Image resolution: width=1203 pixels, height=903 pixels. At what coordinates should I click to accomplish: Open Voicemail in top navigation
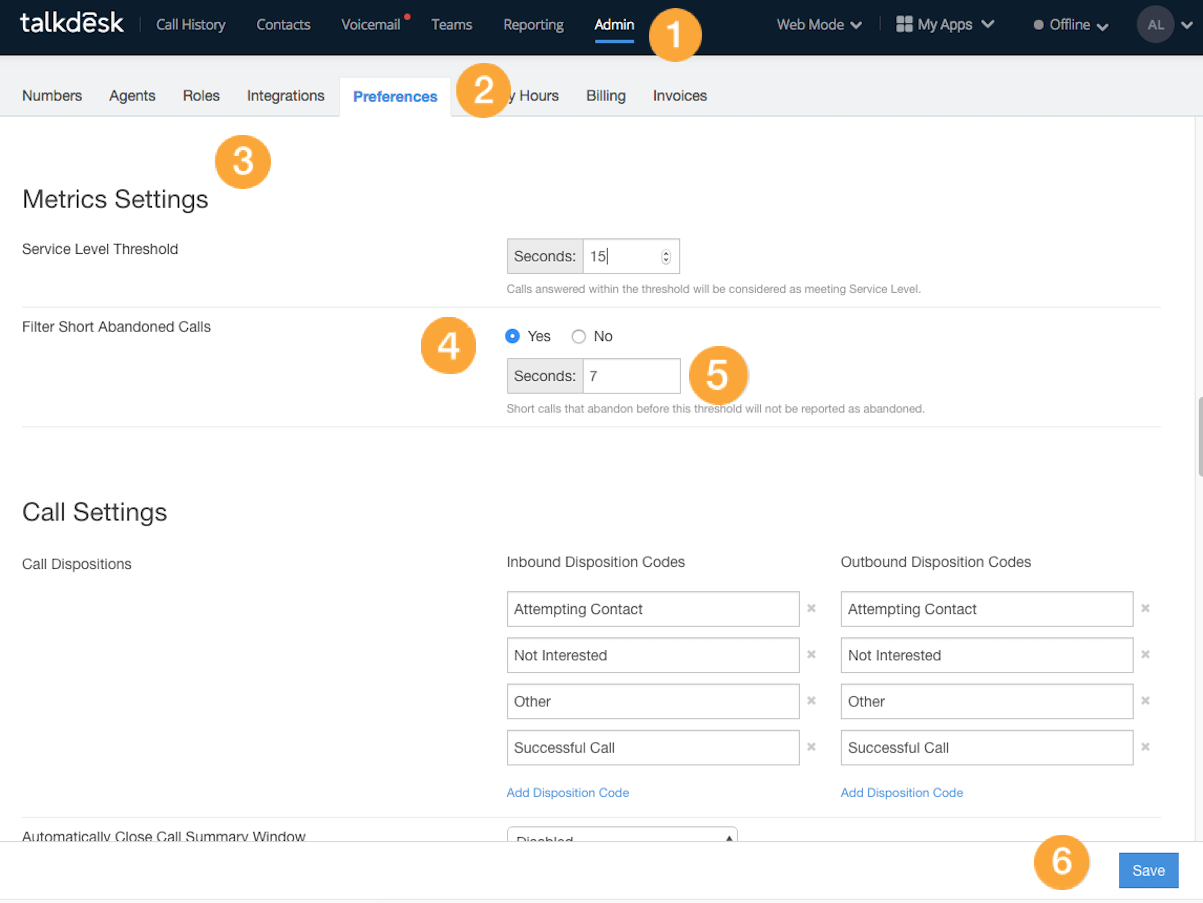click(x=371, y=25)
